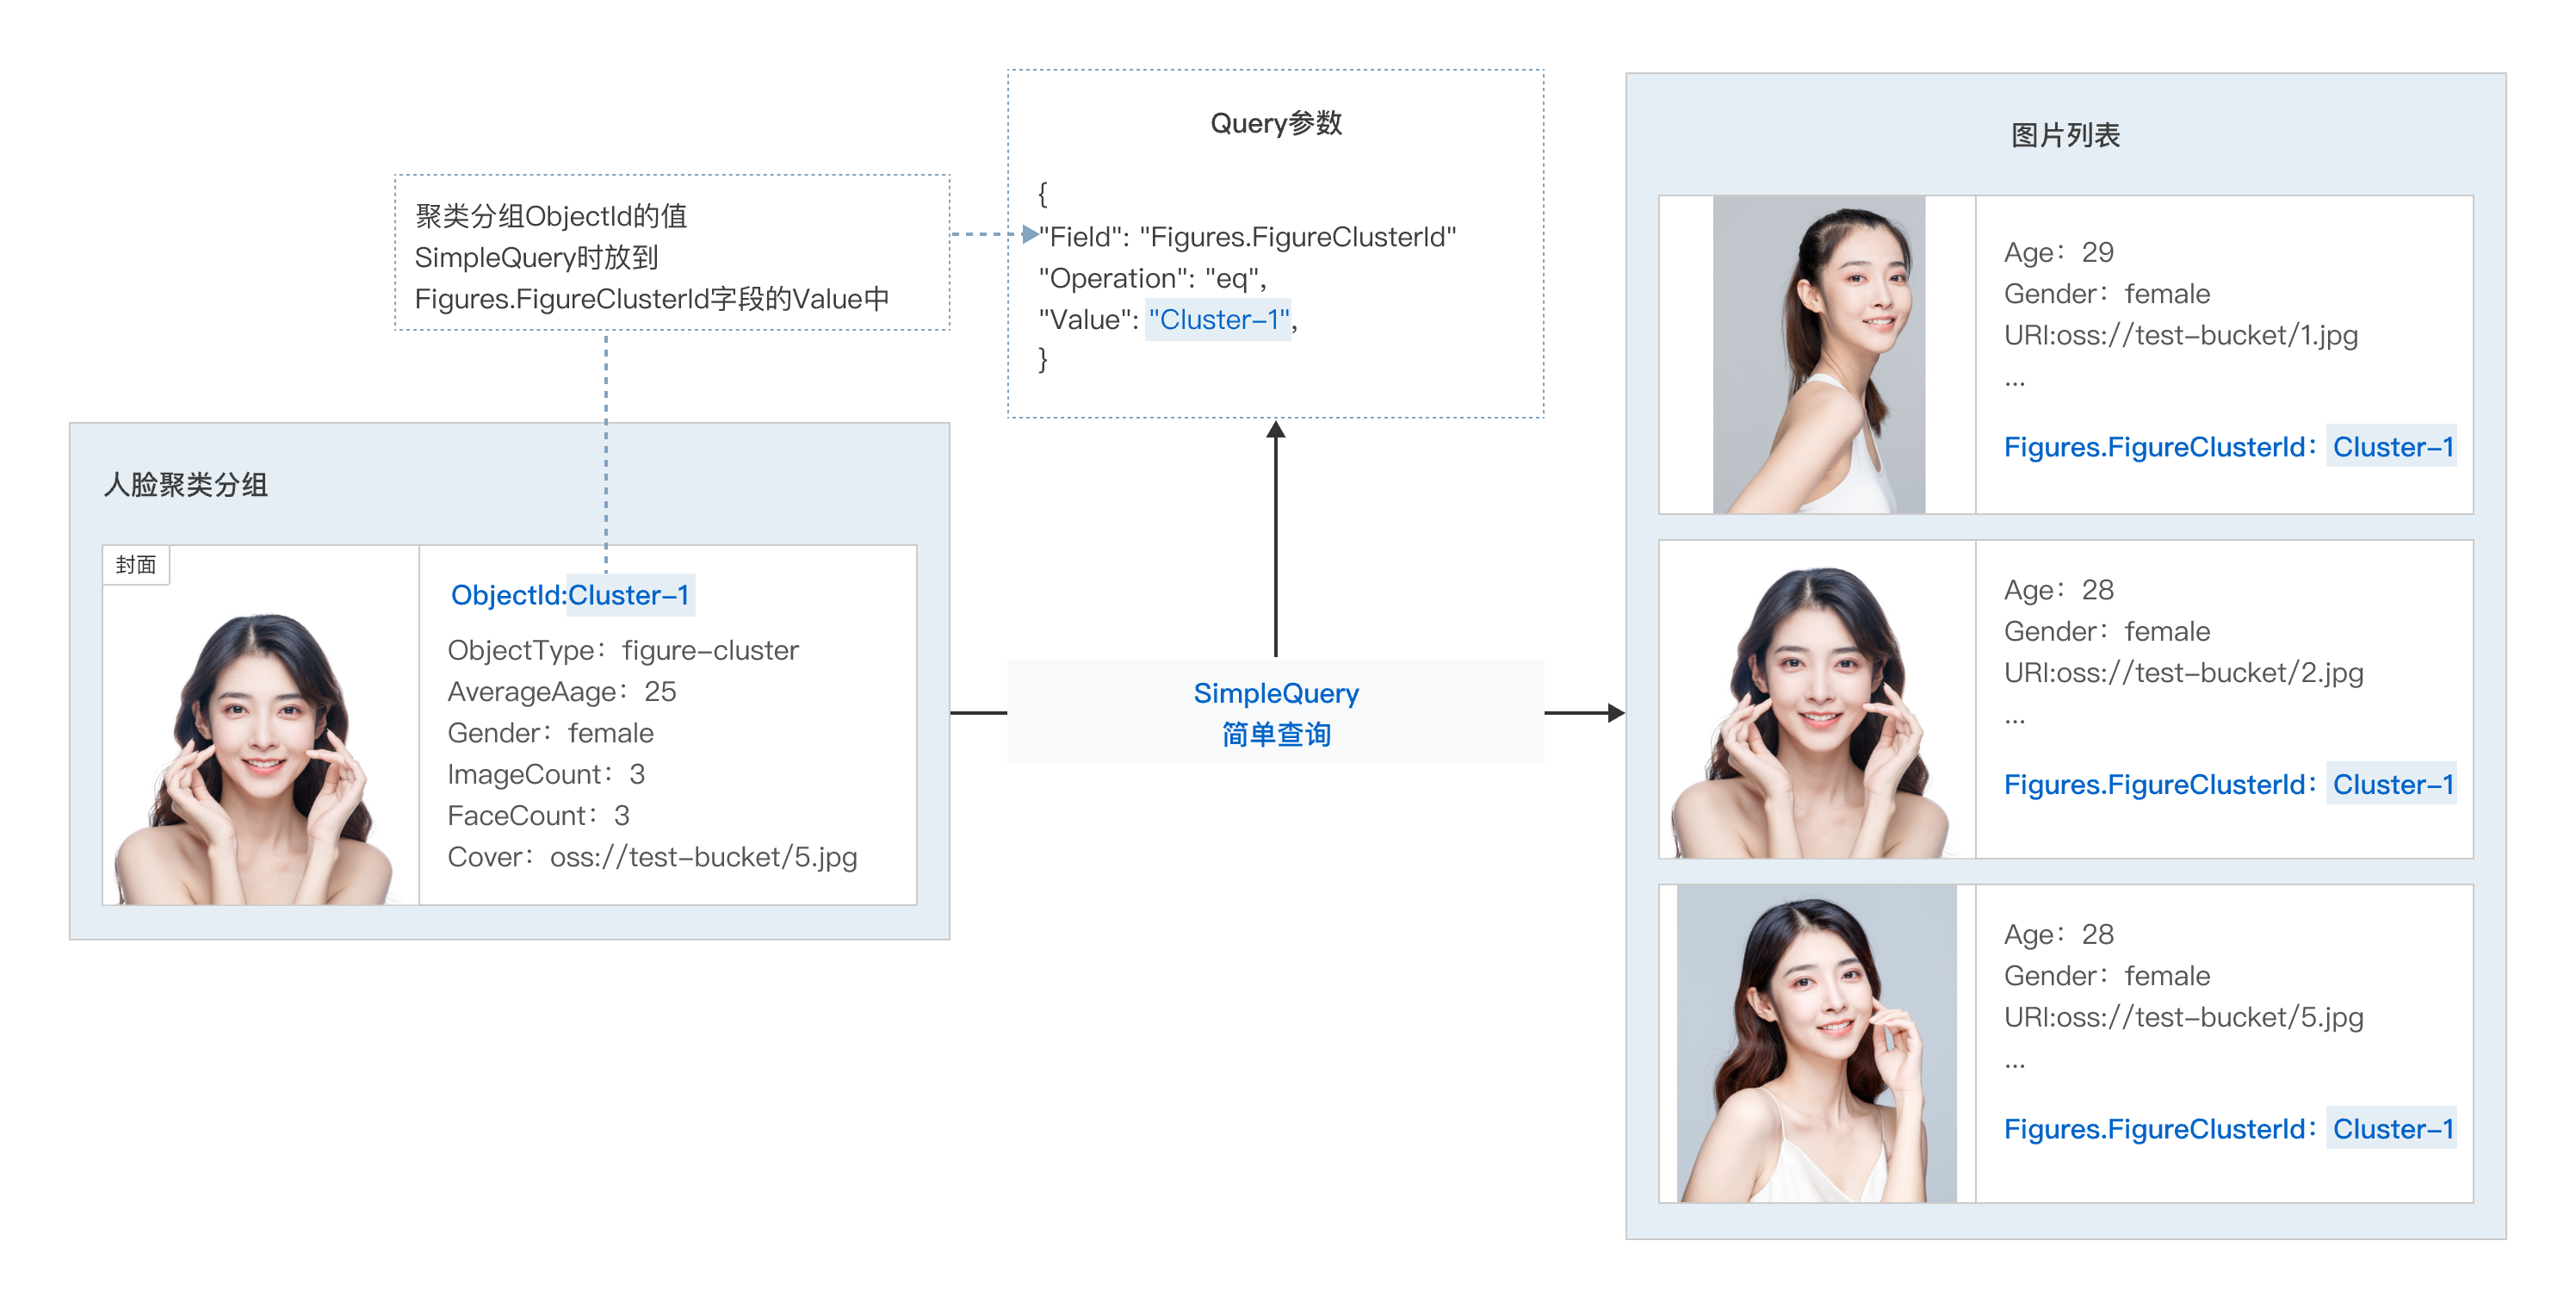This screenshot has height=1309, width=2576.
Task: Select the ObjectId:Cluster-1 heading link
Action: coord(570,595)
